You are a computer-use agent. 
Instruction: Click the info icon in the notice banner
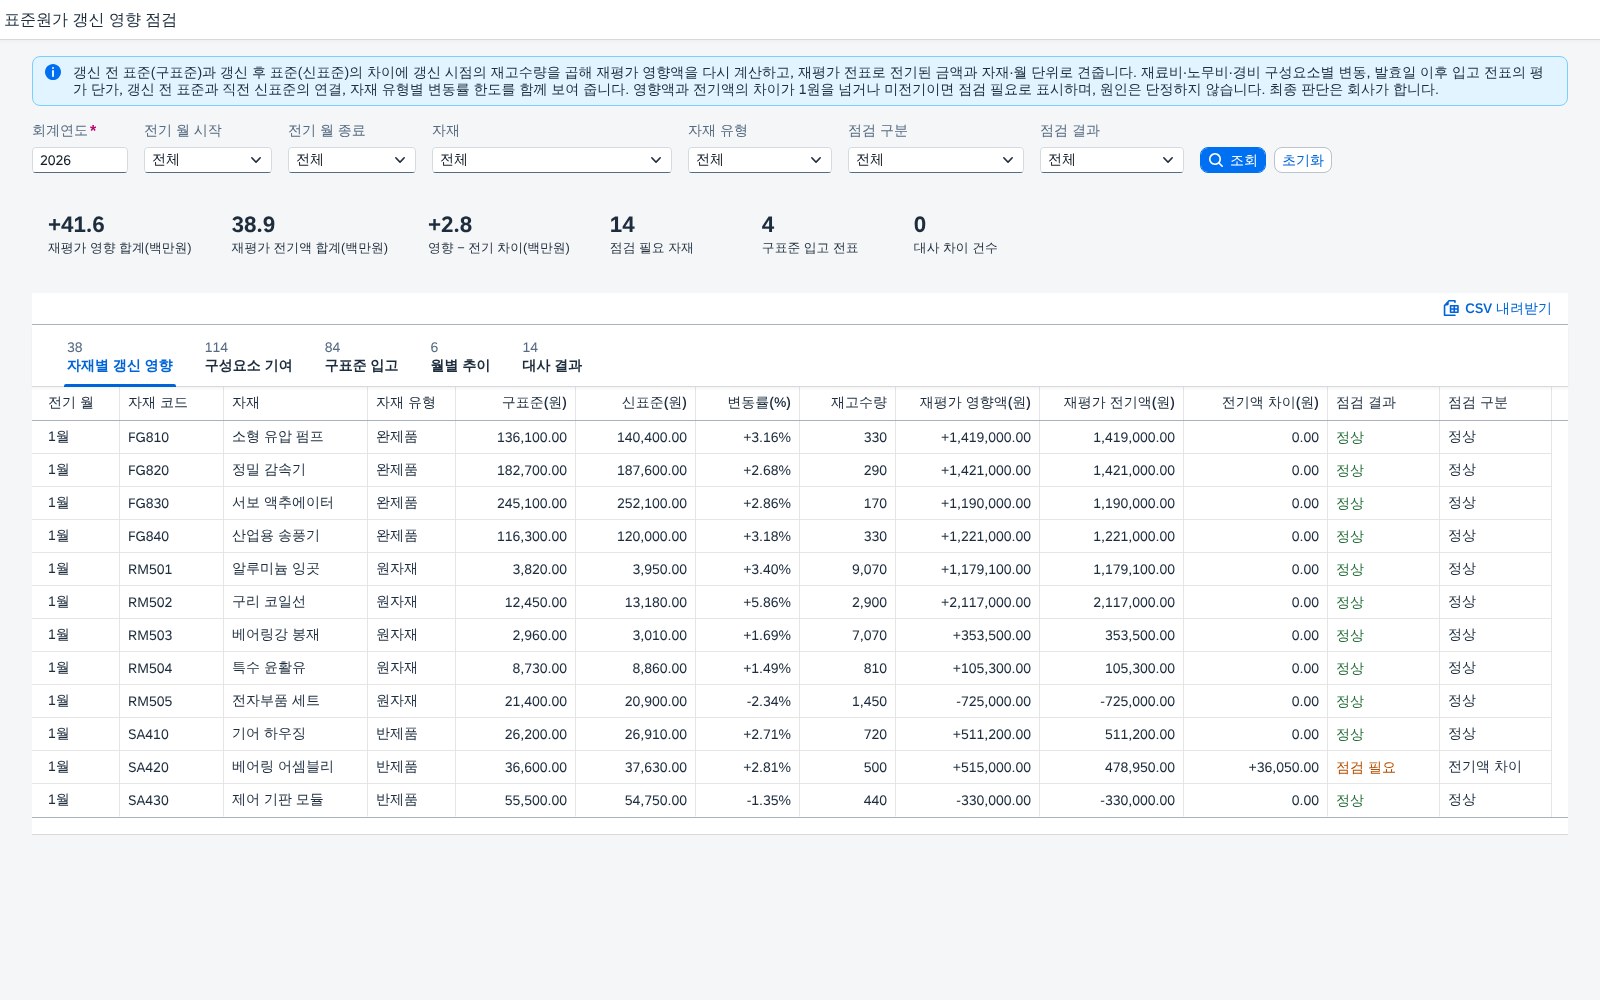[x=53, y=72]
